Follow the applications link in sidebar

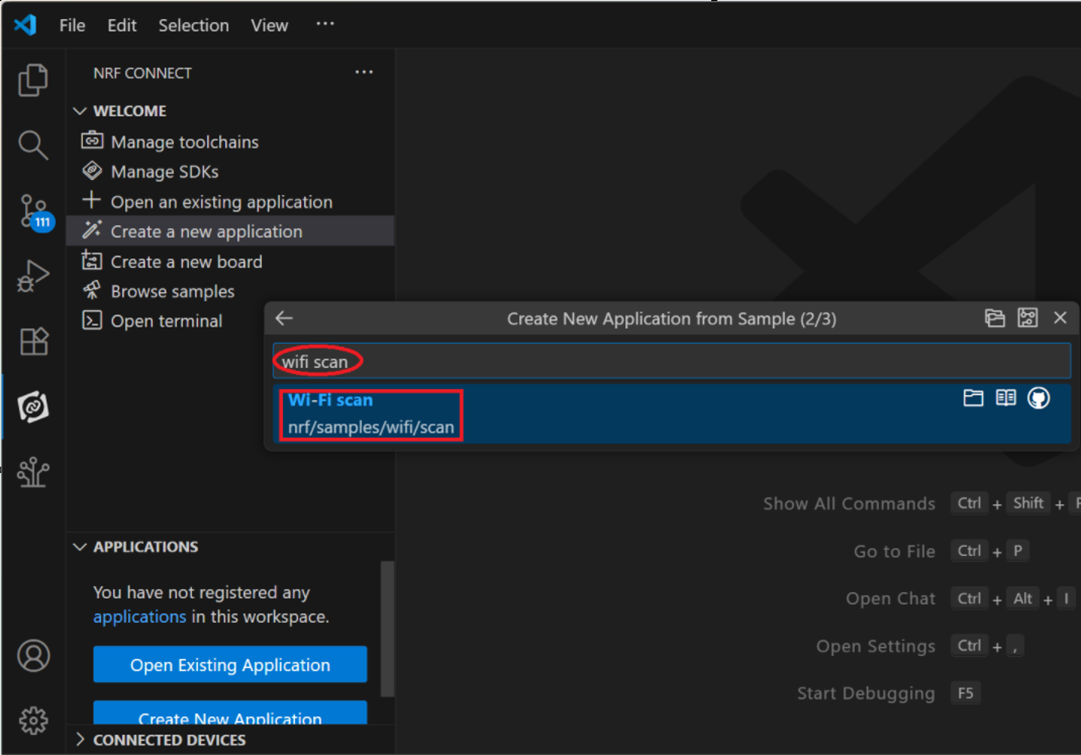point(139,617)
